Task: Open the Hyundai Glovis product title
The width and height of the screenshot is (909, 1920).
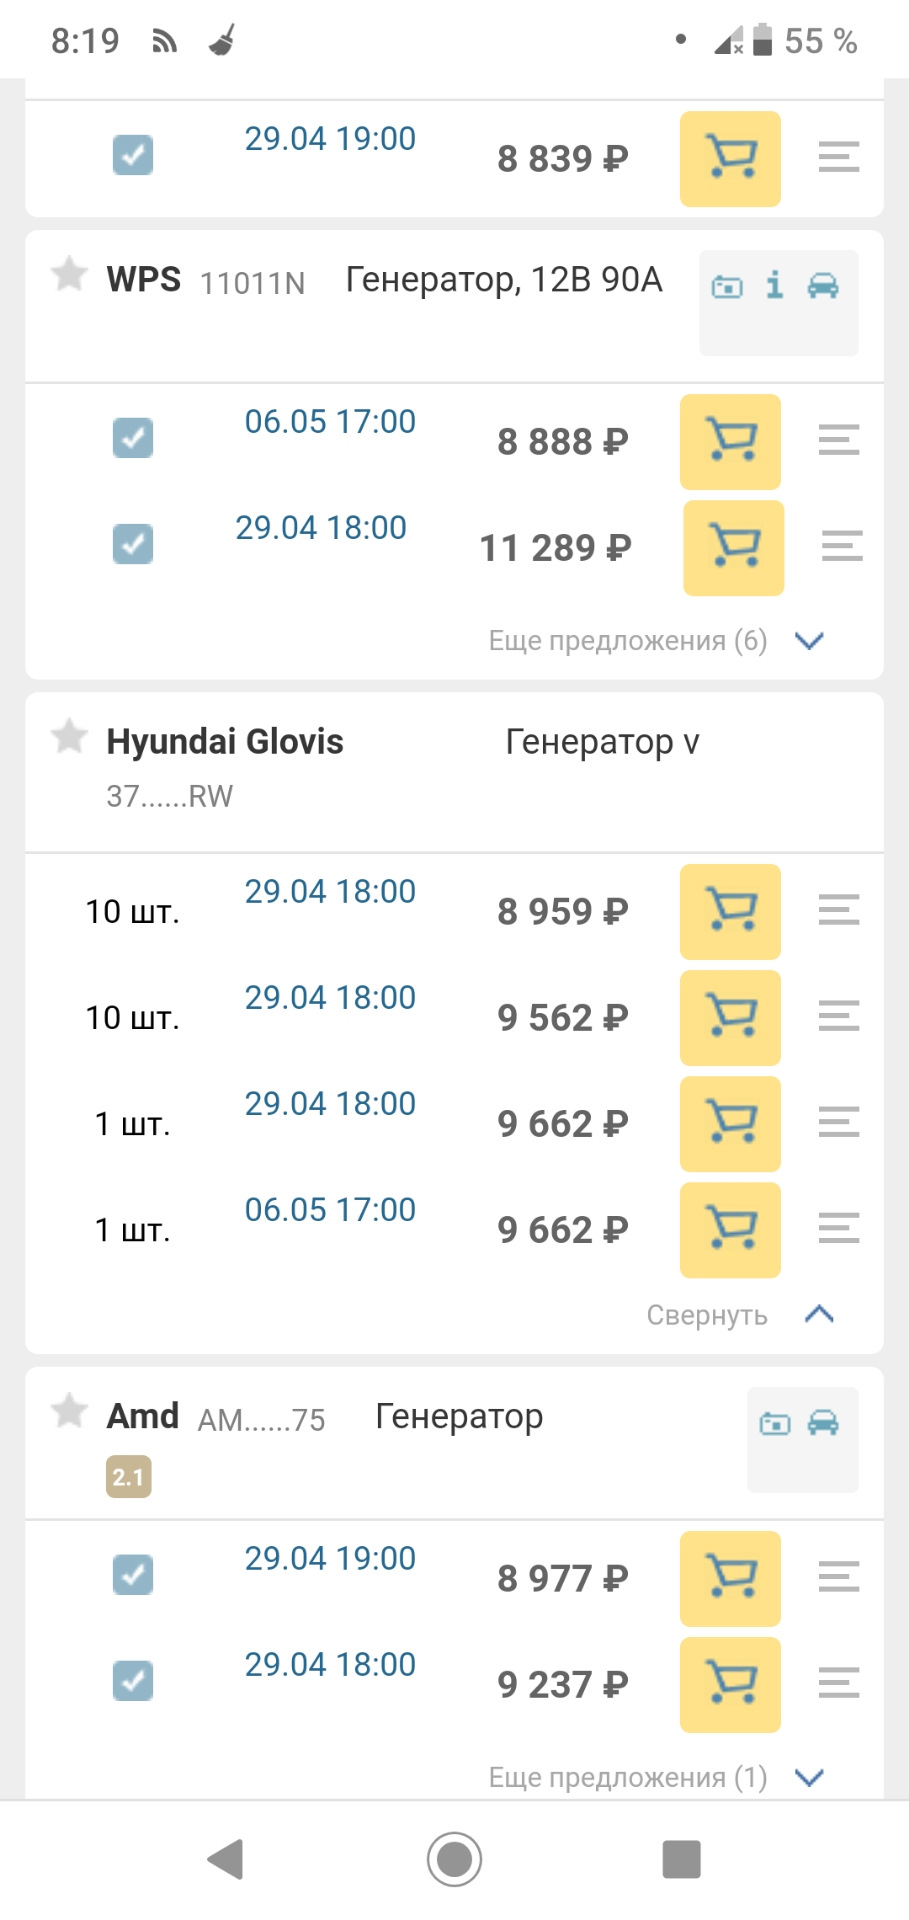Action: (x=225, y=742)
